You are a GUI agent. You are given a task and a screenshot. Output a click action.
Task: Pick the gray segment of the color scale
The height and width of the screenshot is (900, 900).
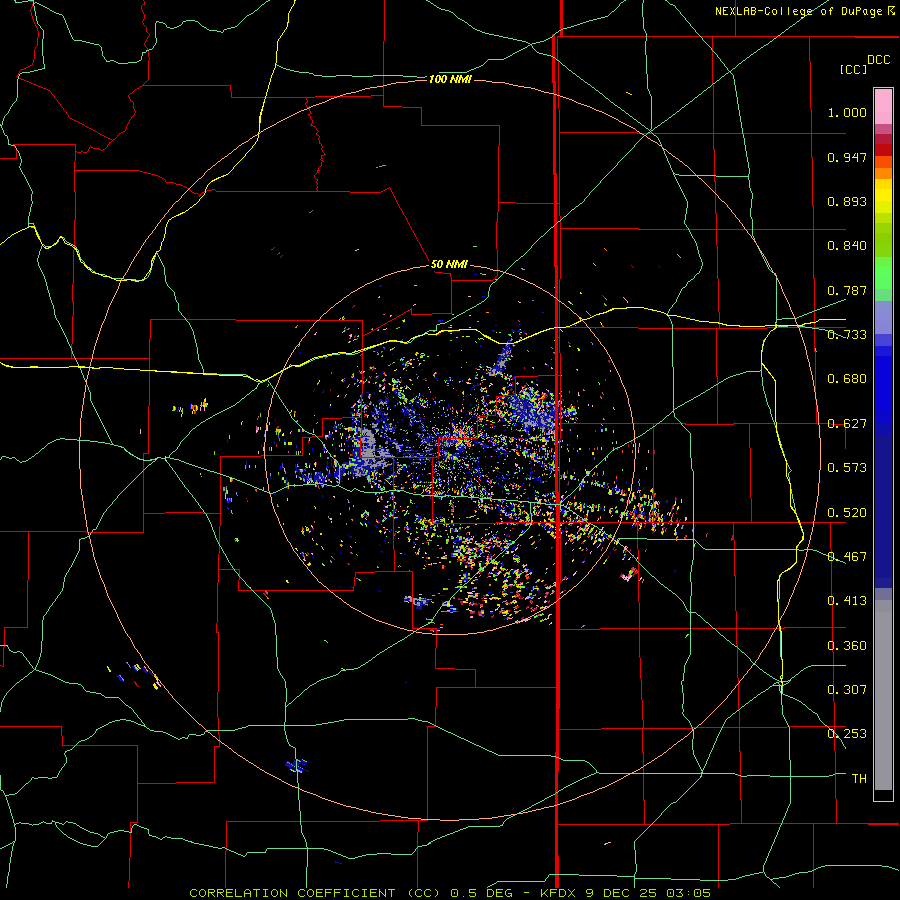point(883,695)
